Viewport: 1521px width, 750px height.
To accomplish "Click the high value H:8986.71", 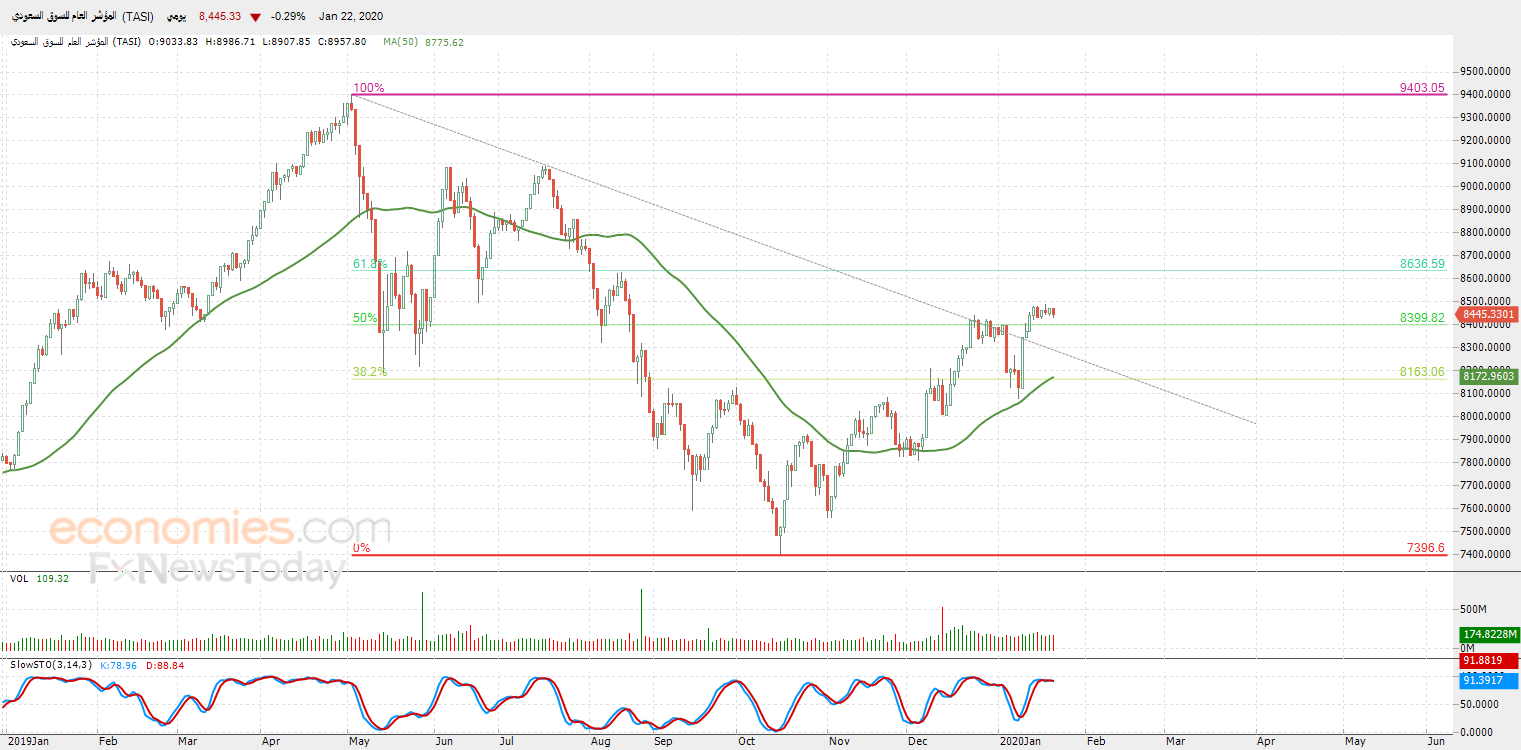I will click(x=231, y=42).
